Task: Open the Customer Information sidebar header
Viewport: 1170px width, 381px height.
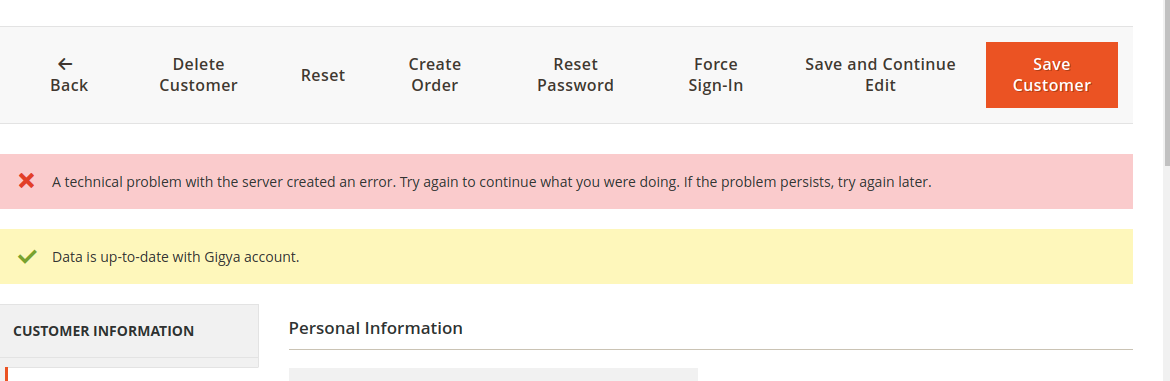Action: coord(129,330)
